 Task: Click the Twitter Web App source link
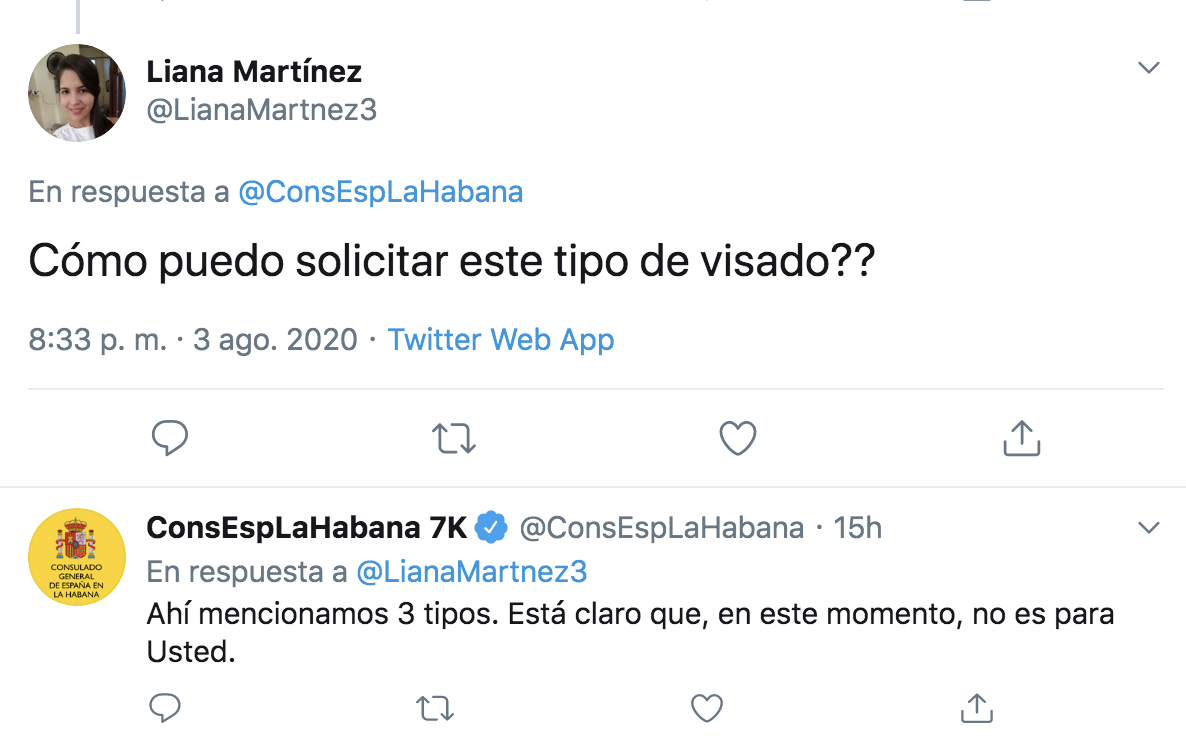pyautogui.click(x=501, y=340)
